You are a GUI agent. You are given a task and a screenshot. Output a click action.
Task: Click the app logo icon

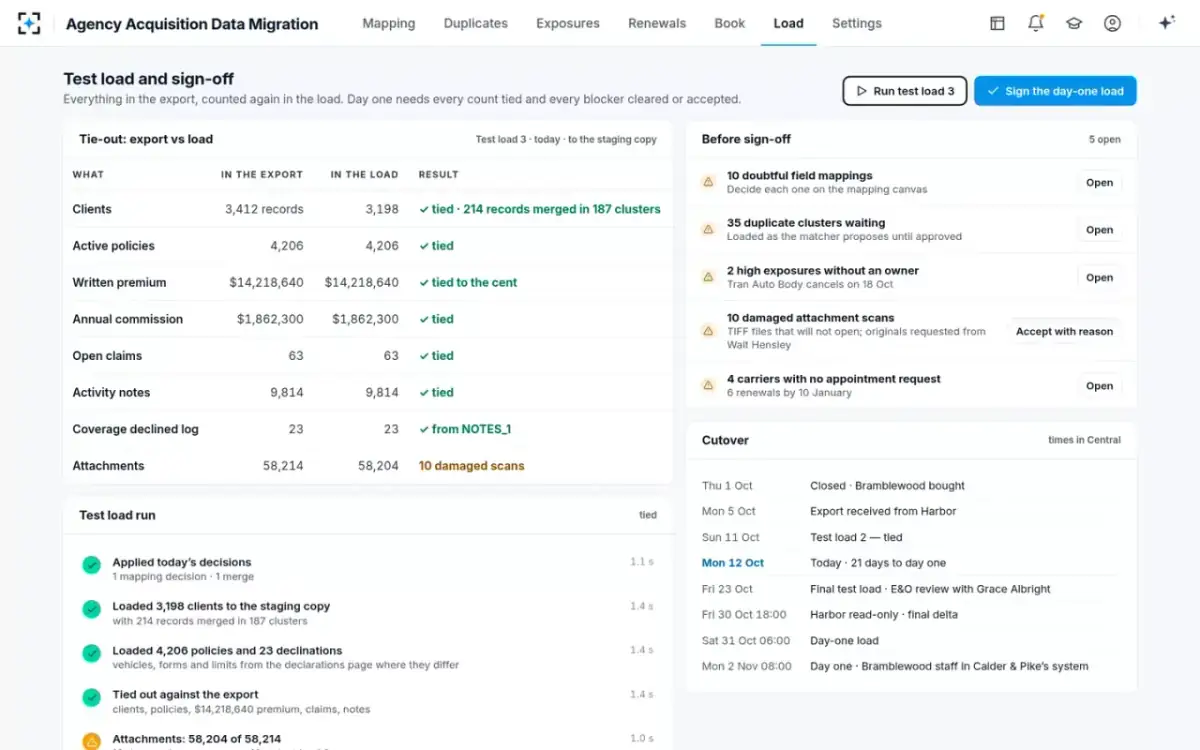pos(29,23)
